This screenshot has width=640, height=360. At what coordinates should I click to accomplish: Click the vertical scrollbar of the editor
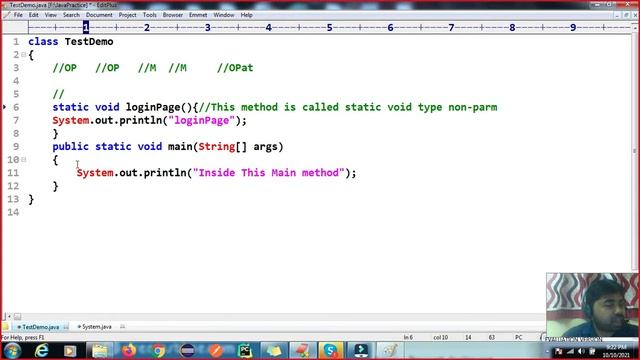pyautogui.click(x=635, y=151)
